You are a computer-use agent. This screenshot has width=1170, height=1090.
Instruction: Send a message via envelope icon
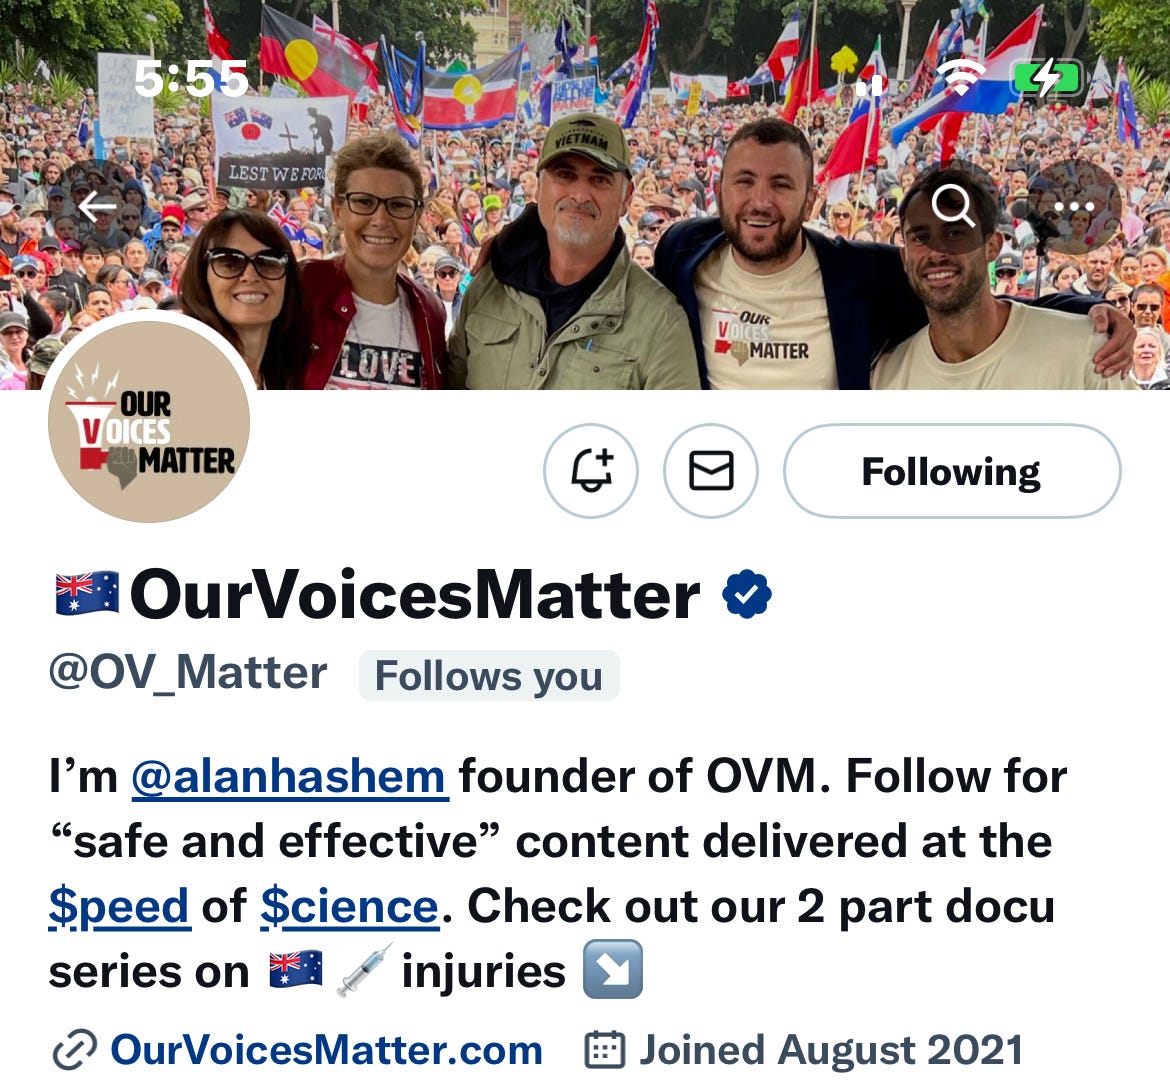711,471
